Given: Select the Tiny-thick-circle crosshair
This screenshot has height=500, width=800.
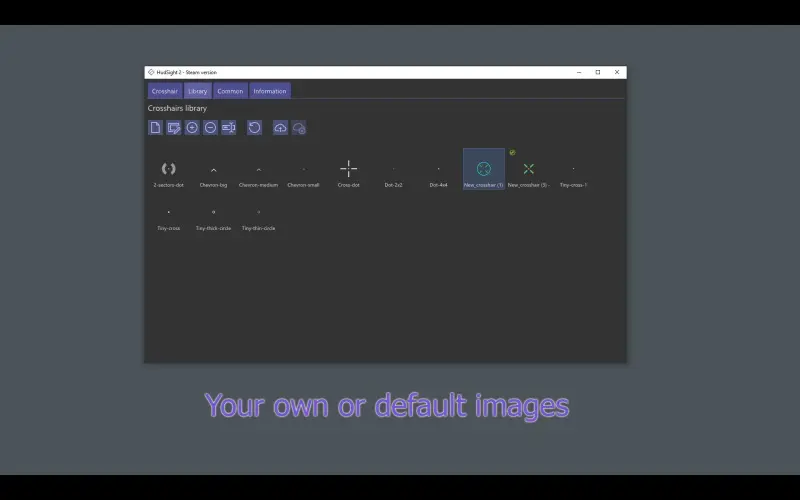Looking at the screenshot, I should coord(213,213).
